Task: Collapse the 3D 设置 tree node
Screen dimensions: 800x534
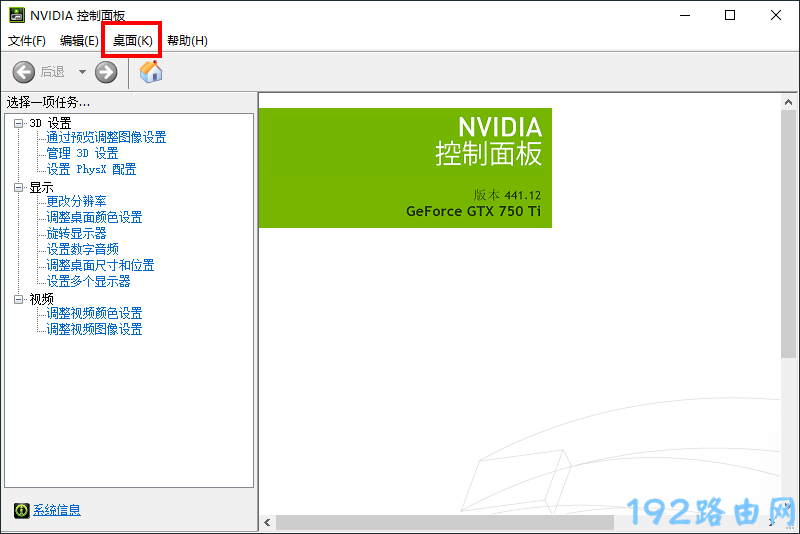Action: tap(18, 123)
